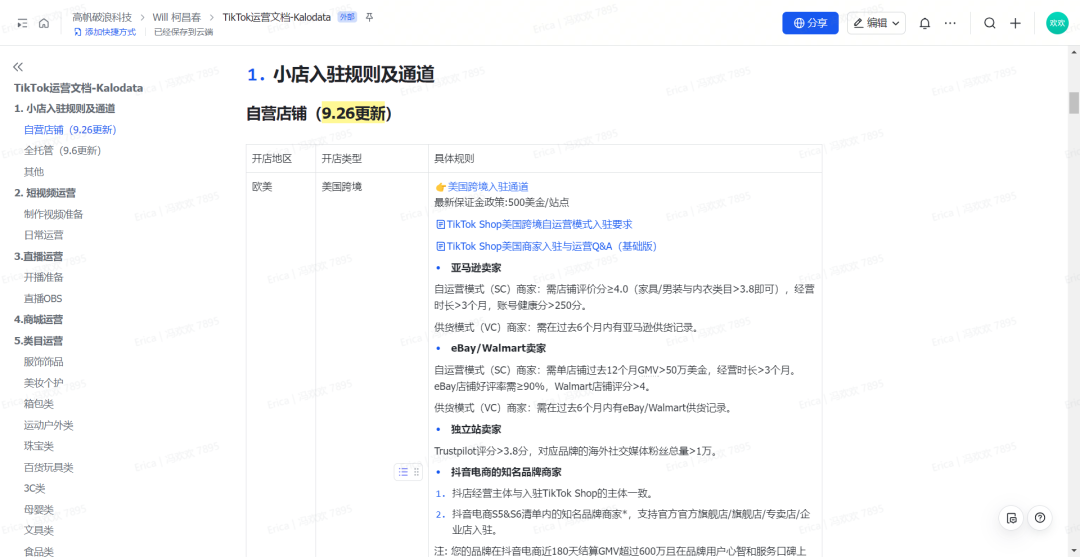1080x557 pixels.
Task: Select outline item 箱包类
Action: pos(39,404)
